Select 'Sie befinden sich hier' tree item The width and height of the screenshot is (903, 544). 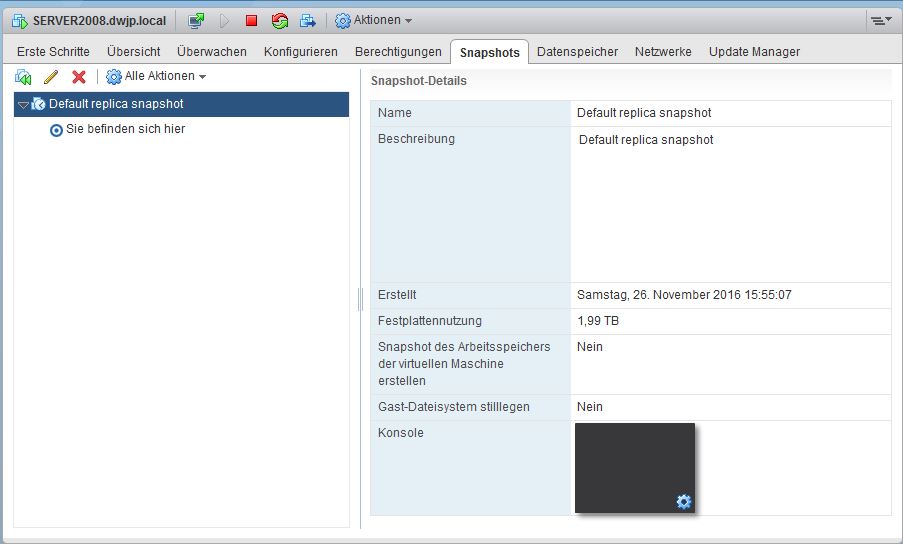tap(125, 129)
